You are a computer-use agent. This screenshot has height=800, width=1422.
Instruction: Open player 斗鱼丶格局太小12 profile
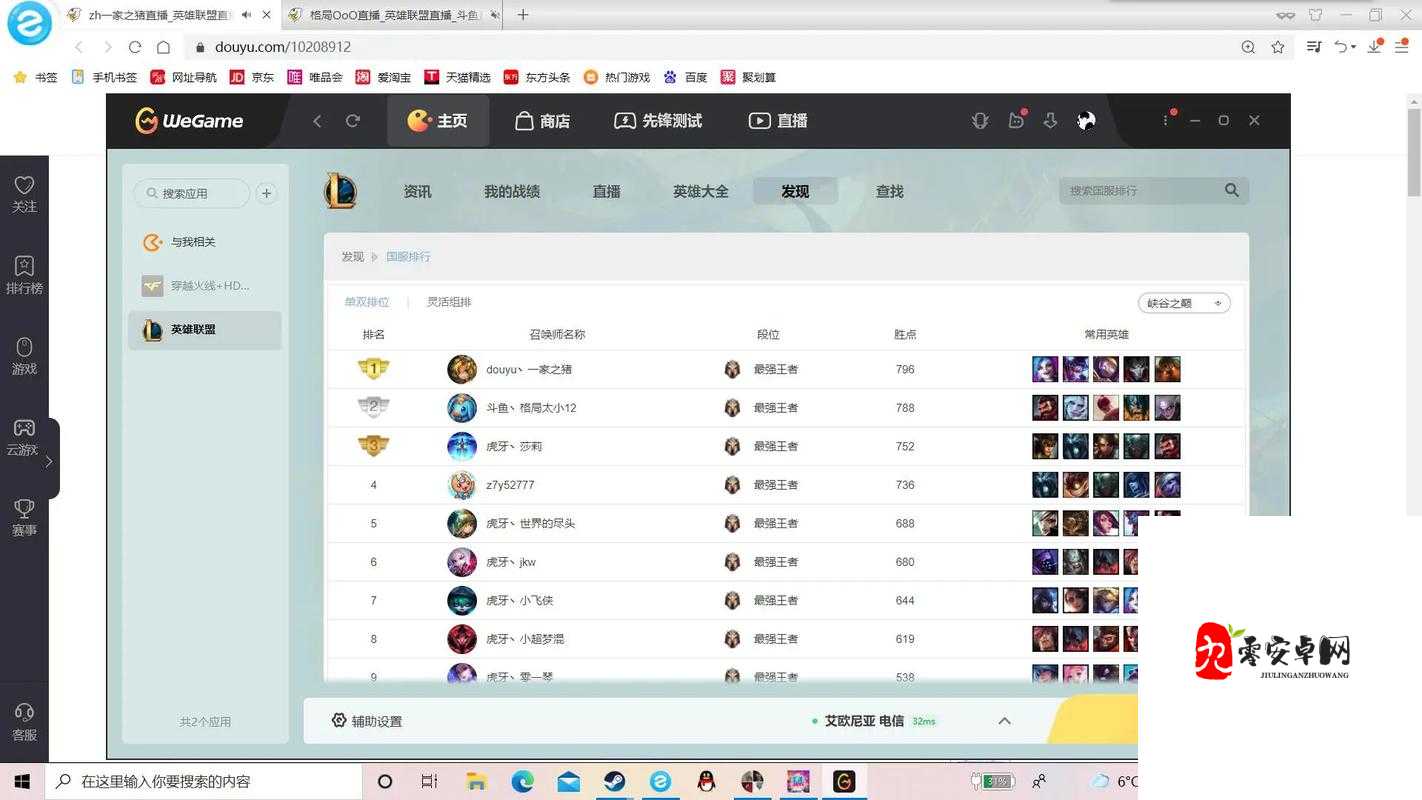(531, 408)
